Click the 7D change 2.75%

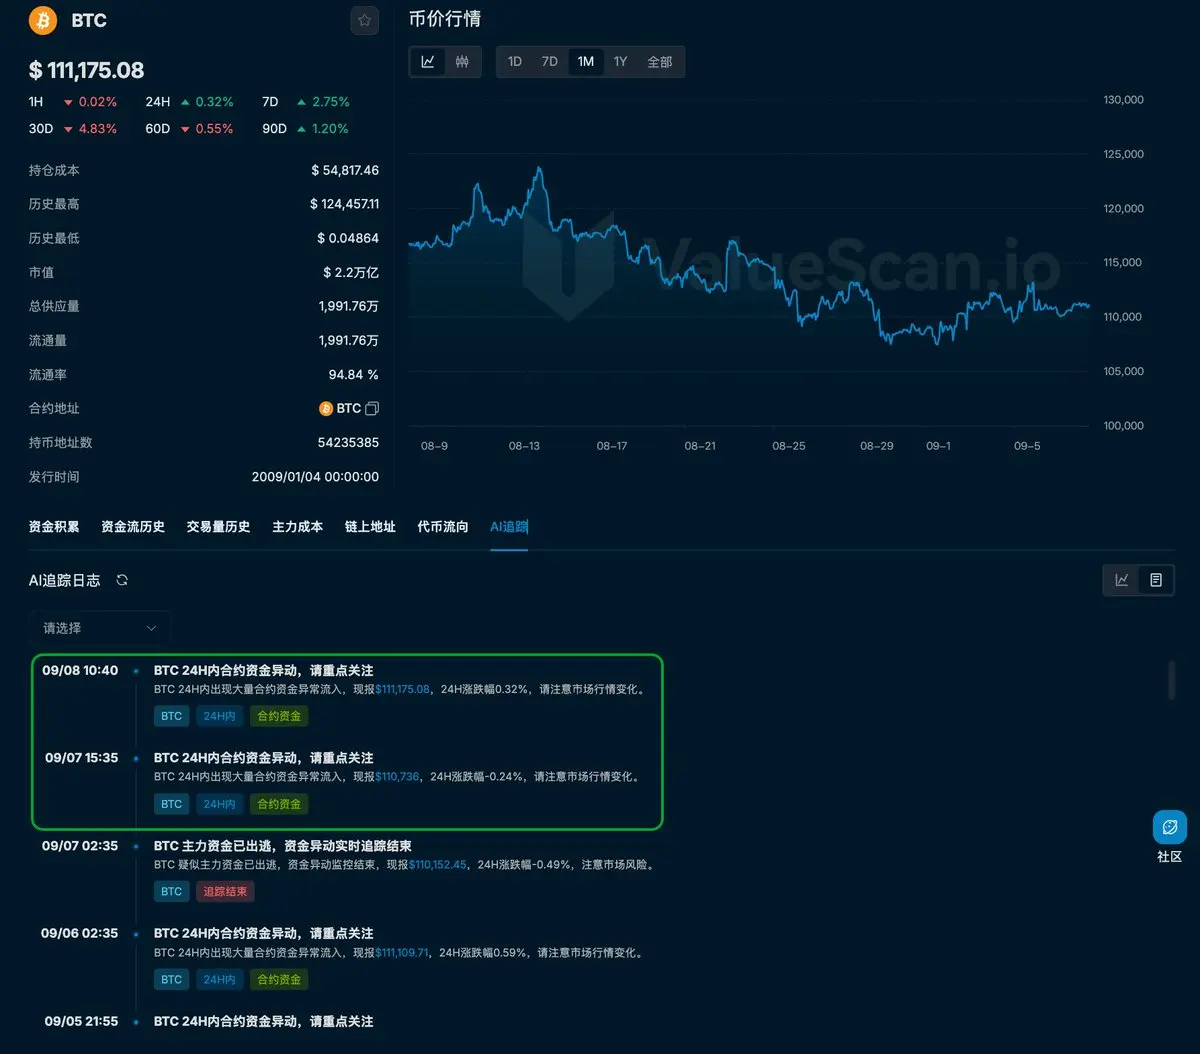click(331, 102)
